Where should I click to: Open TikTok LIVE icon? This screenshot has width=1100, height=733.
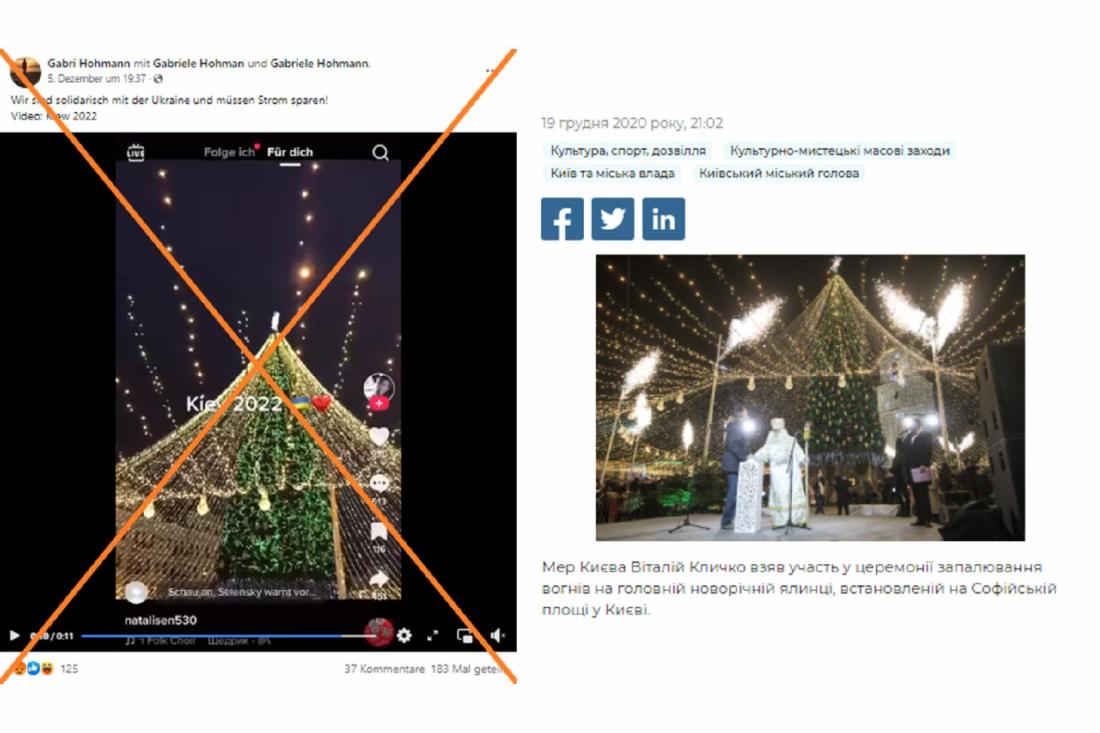click(135, 152)
